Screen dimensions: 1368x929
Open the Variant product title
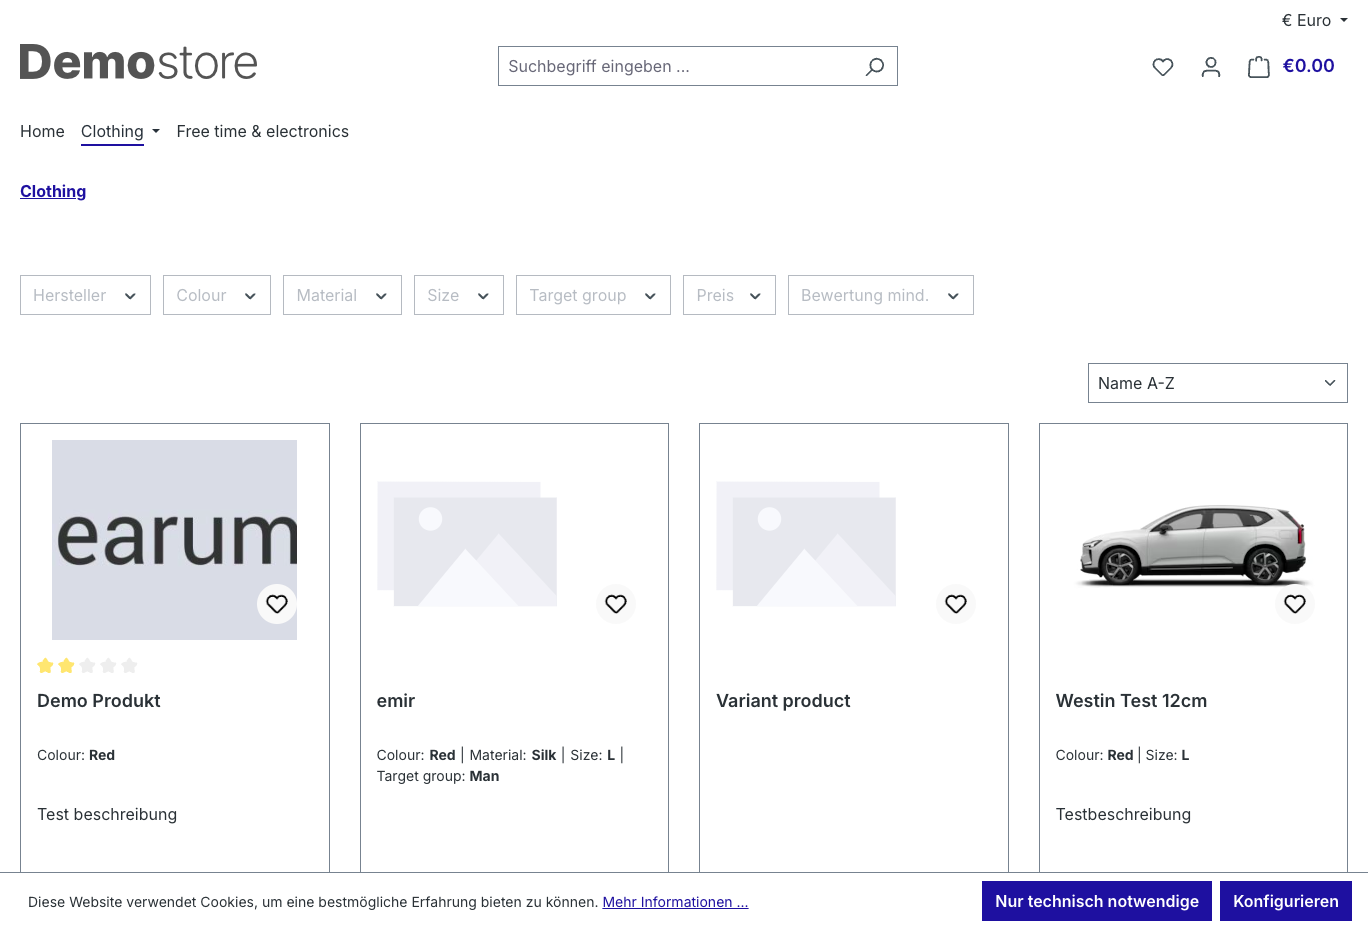coord(783,701)
